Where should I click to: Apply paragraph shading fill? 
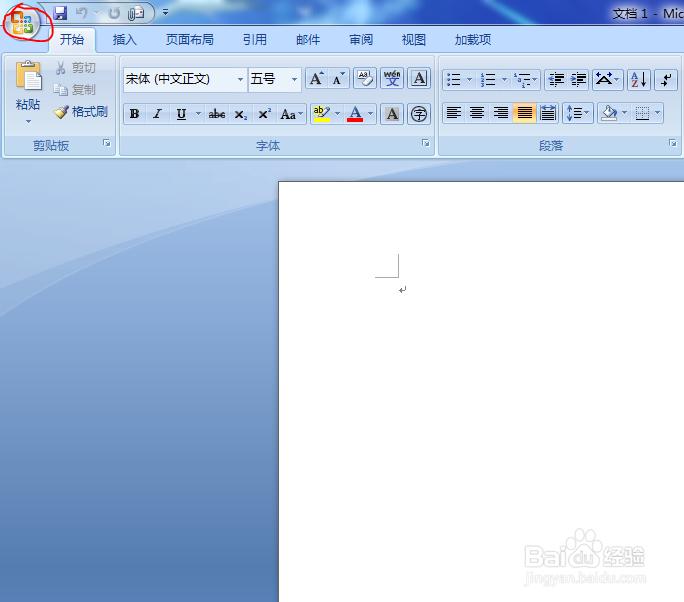pos(609,113)
